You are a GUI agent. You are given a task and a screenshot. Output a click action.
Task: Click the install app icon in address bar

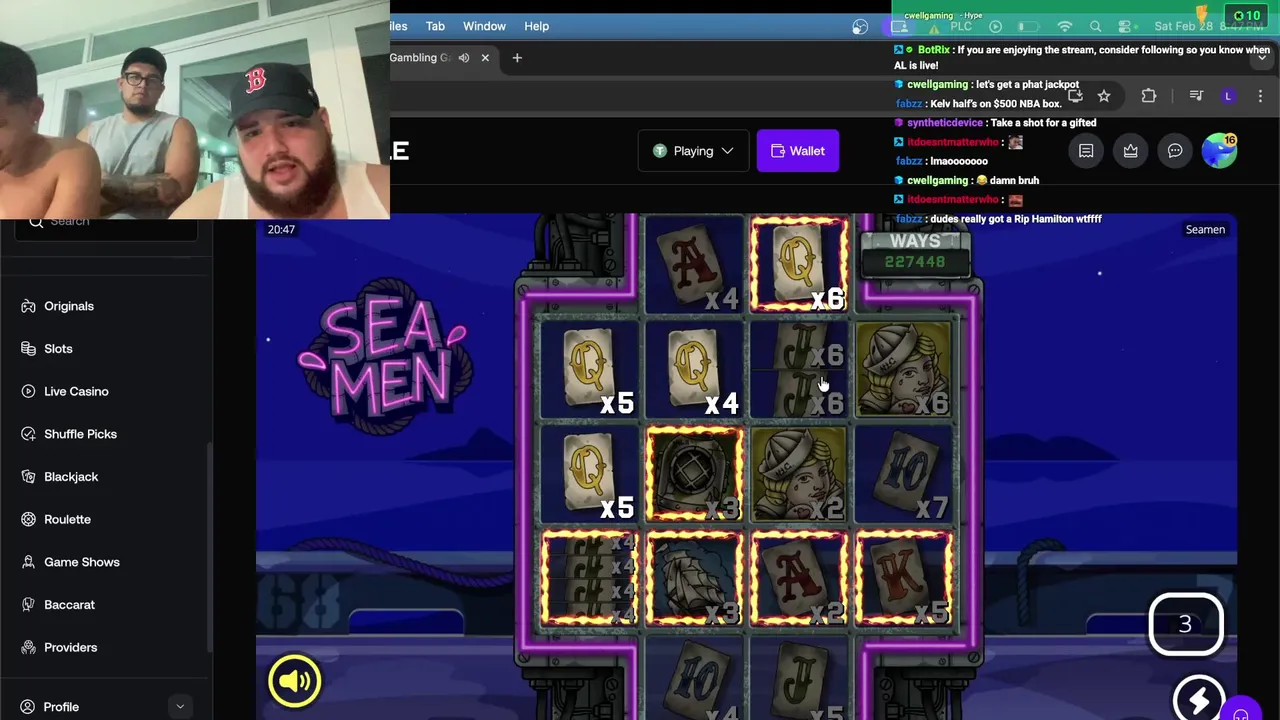(1075, 96)
